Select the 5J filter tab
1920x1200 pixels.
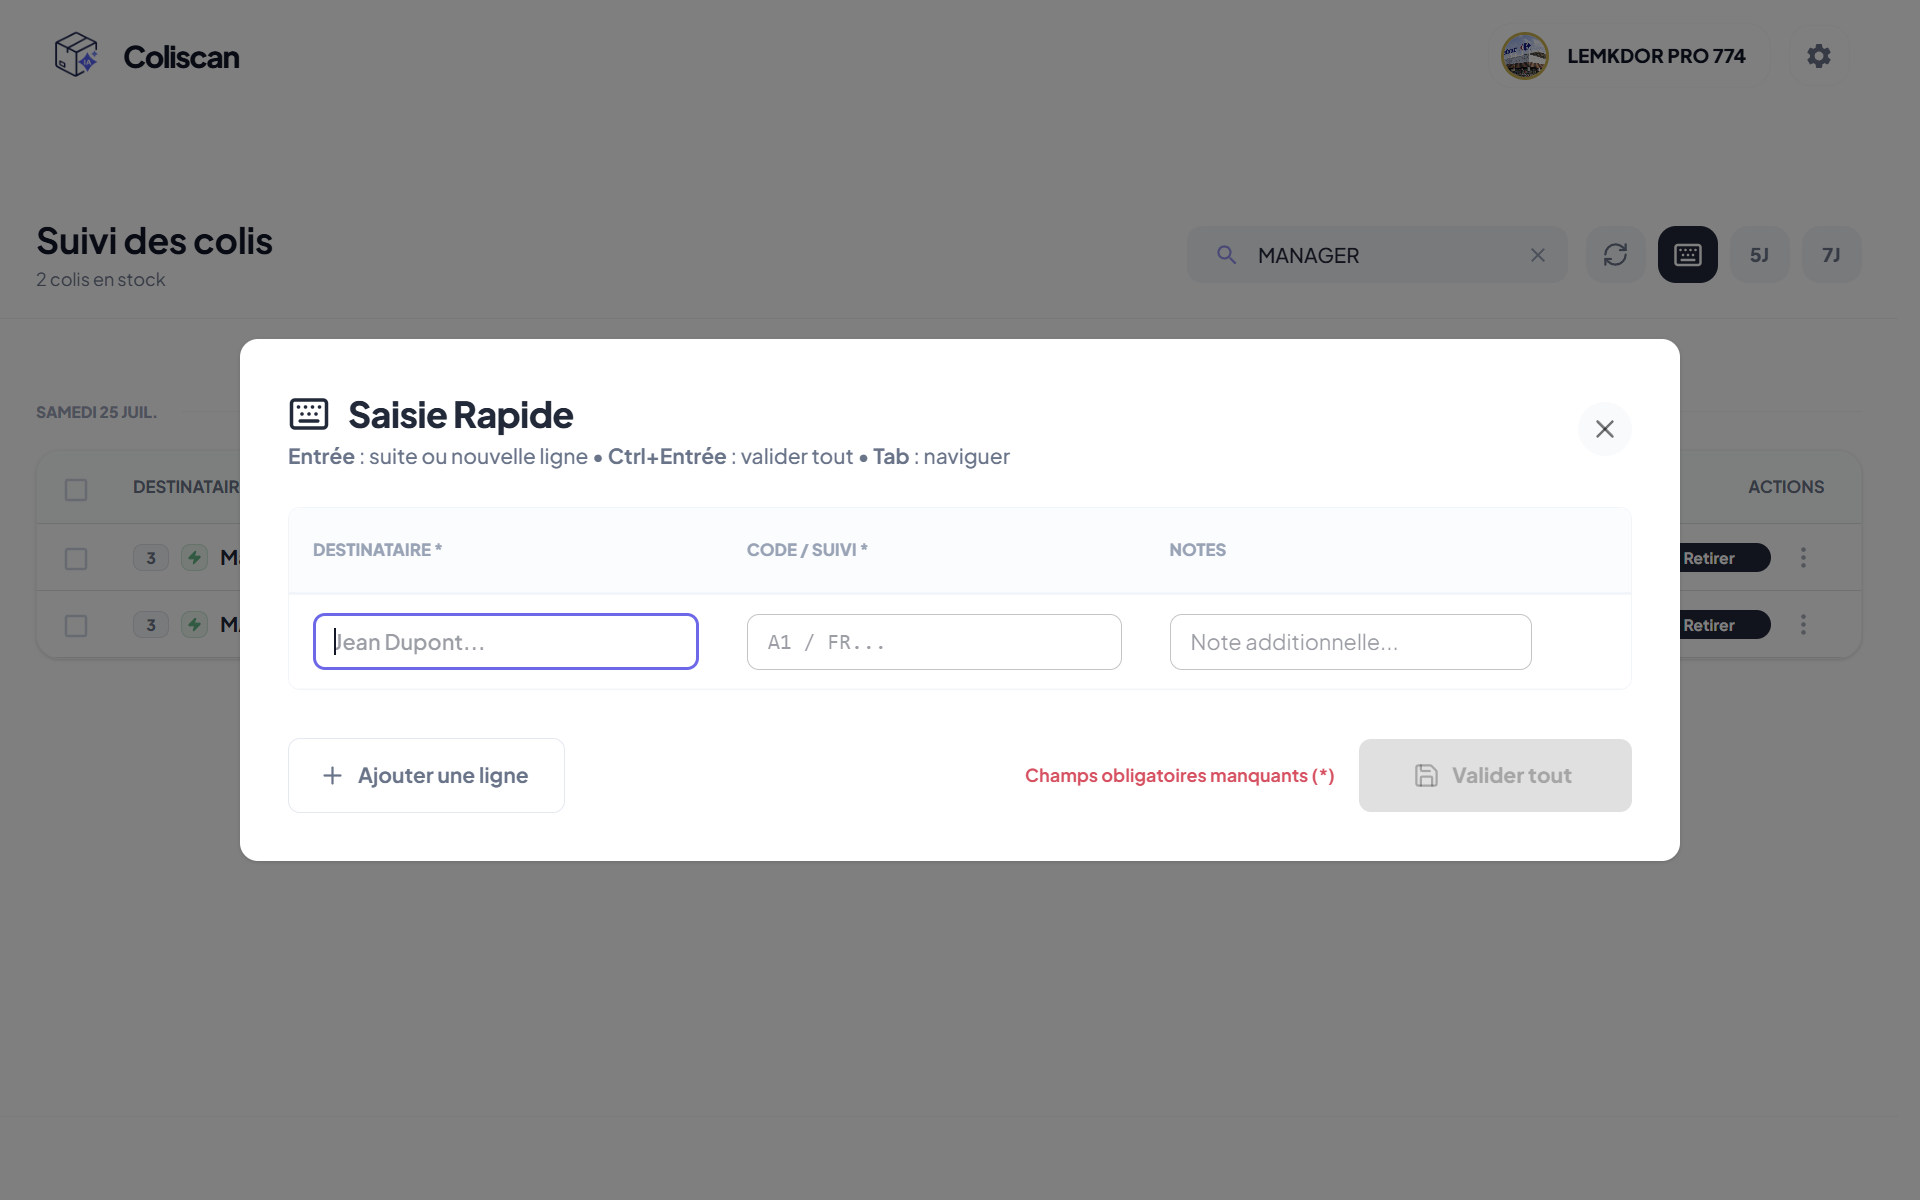click(1759, 255)
